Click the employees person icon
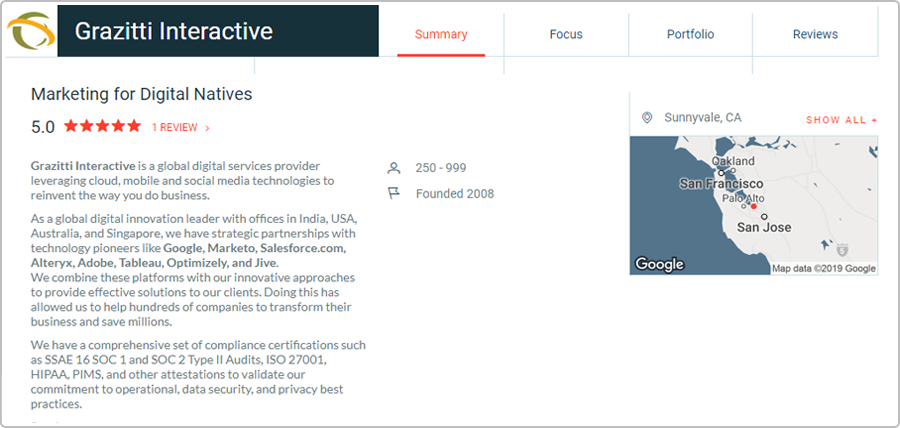 click(394, 168)
